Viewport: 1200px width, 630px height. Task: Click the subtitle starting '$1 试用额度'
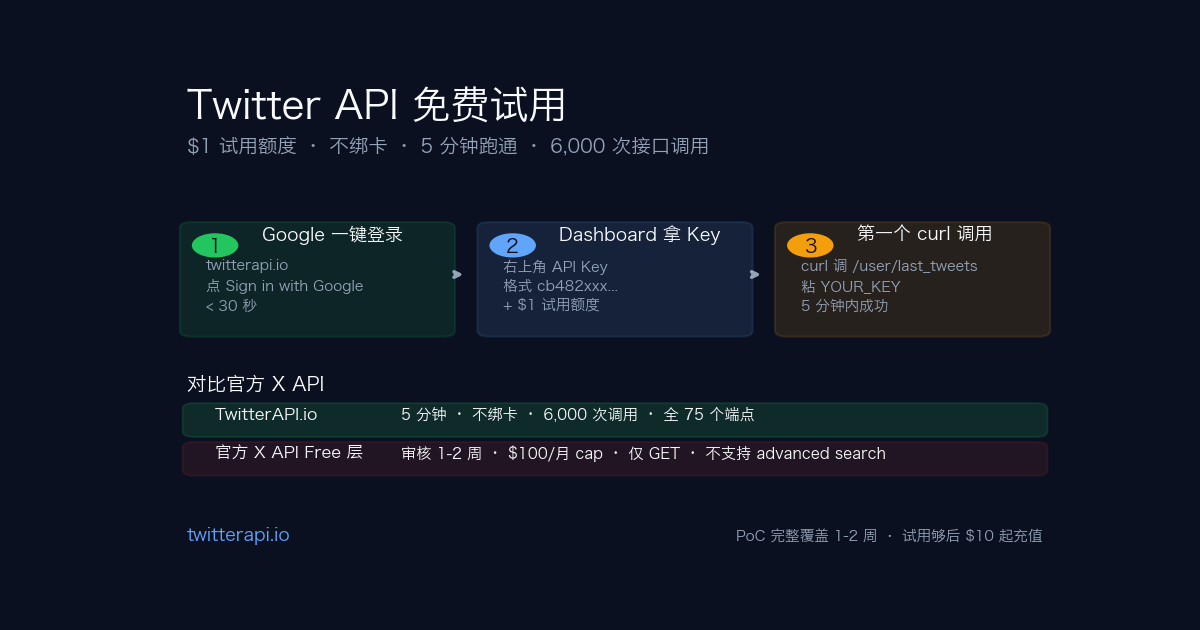pyautogui.click(x=448, y=146)
